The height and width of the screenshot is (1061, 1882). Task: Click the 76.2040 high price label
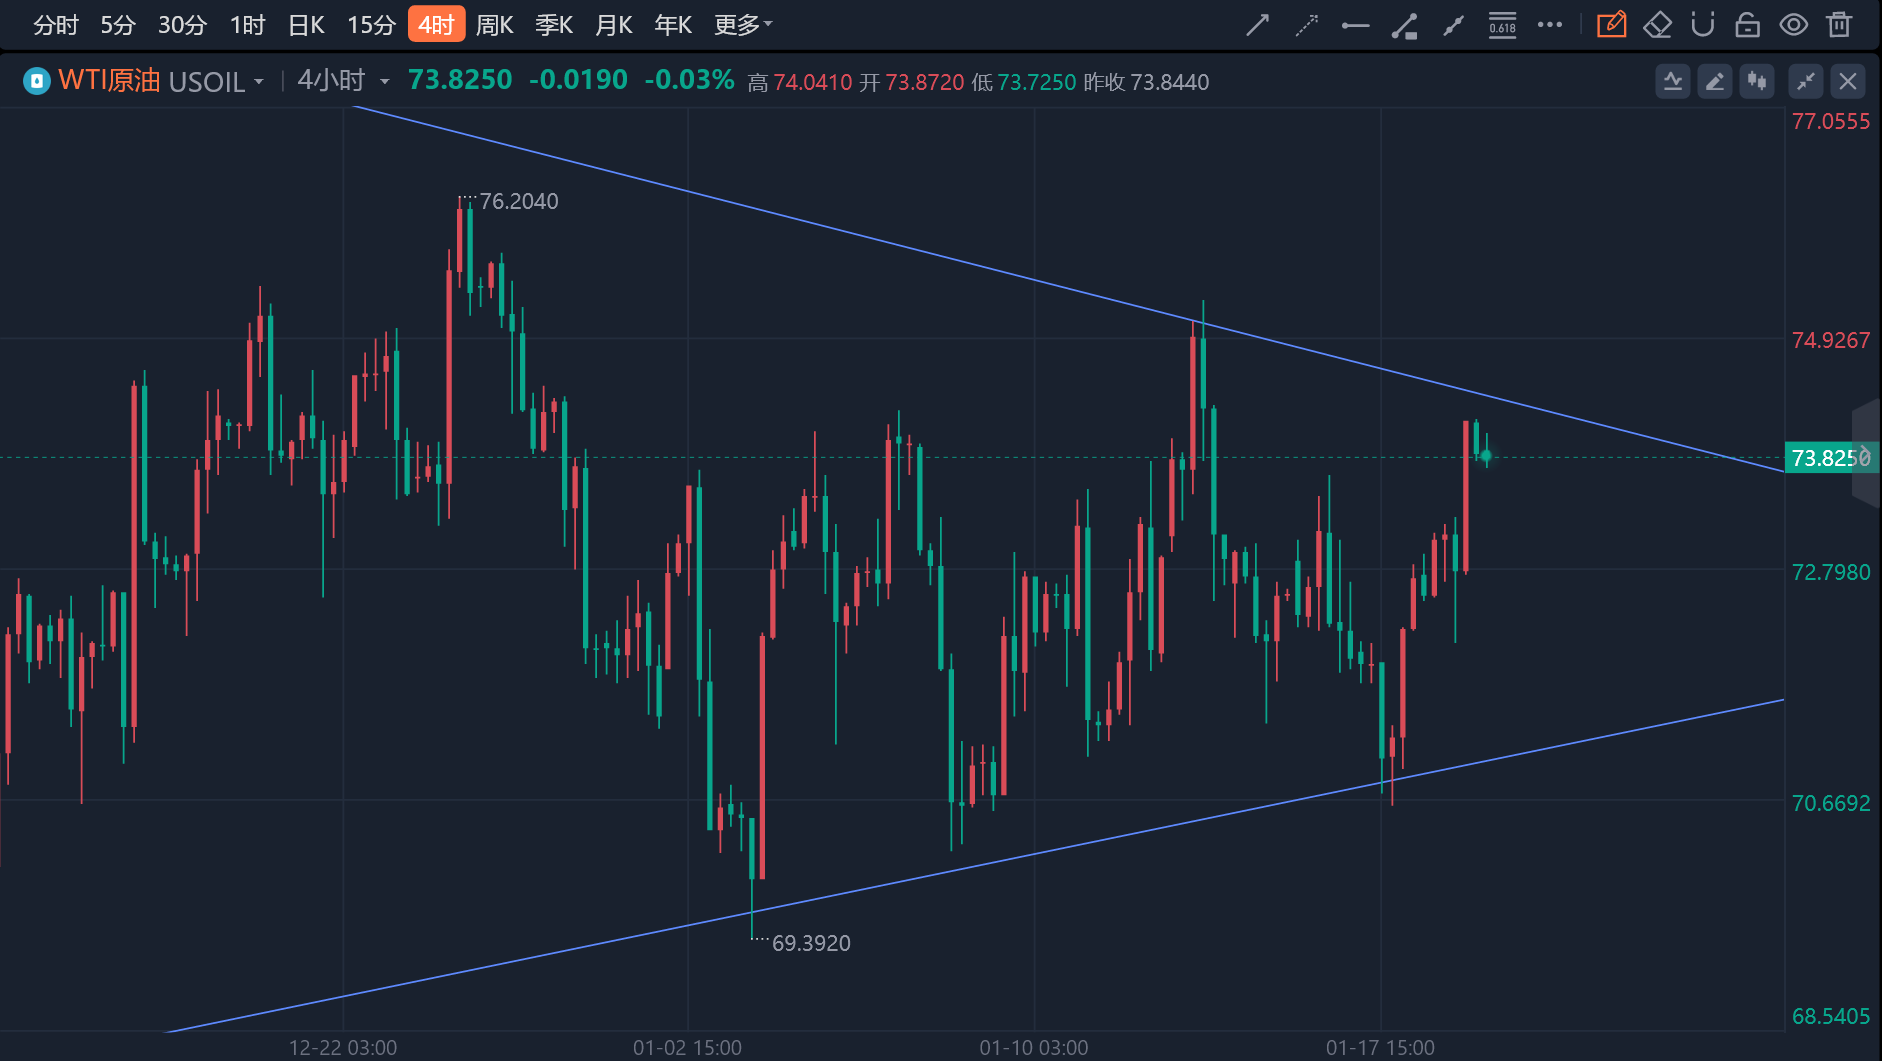pyautogui.click(x=519, y=201)
